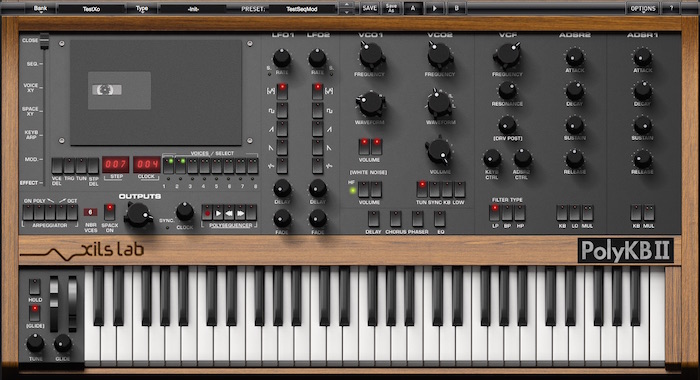Step to next preset with down arrow
700x380 pixels.
[x=346, y=12]
